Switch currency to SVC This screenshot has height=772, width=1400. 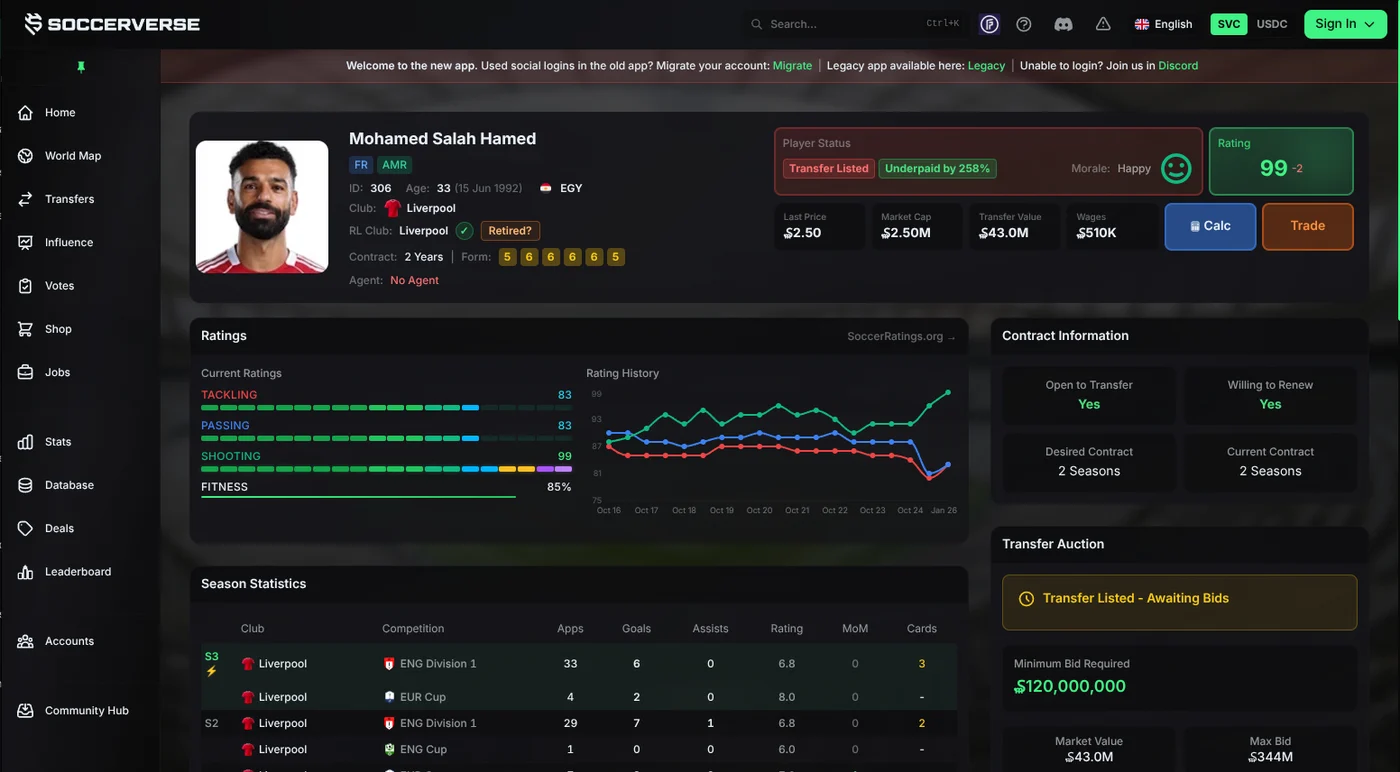(1229, 24)
